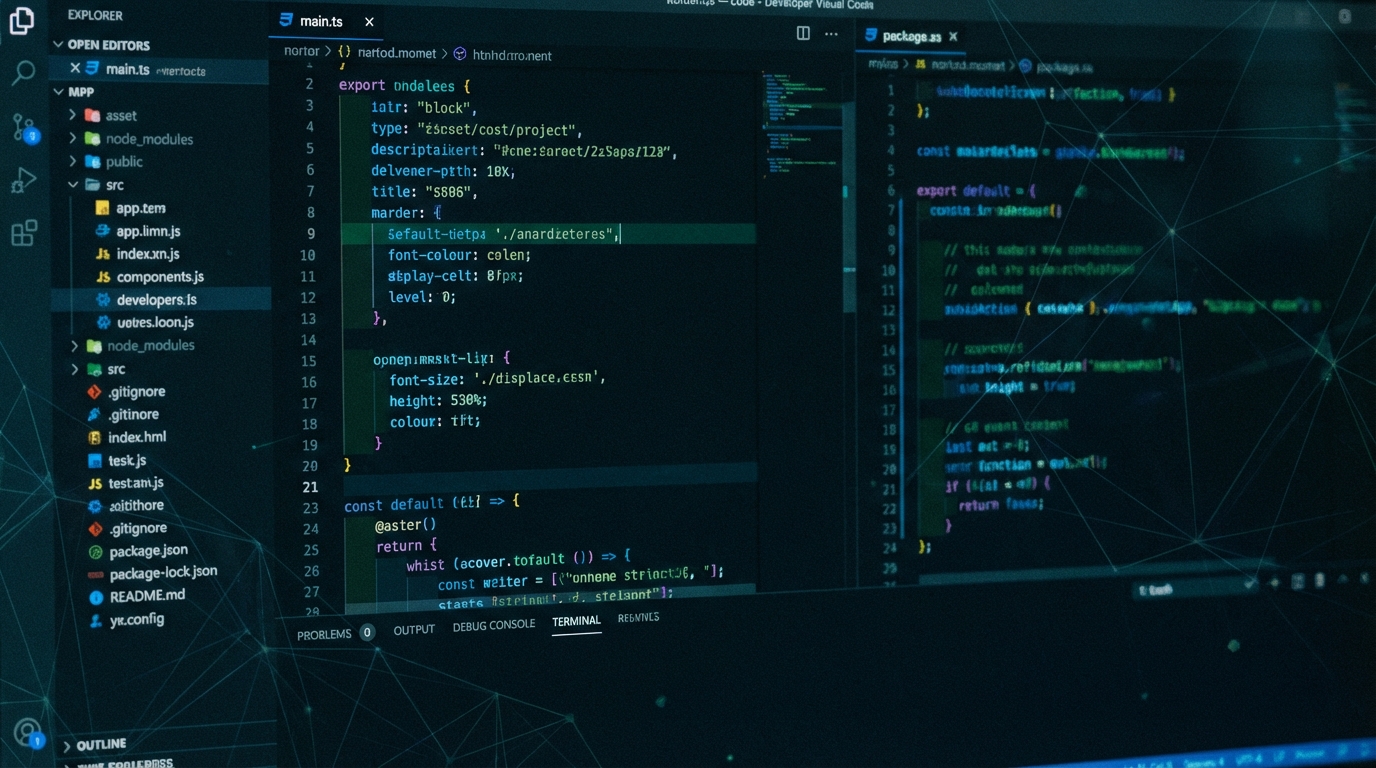The image size is (1376, 768).
Task: Close the main.ts editor tab
Action: pyautogui.click(x=369, y=21)
